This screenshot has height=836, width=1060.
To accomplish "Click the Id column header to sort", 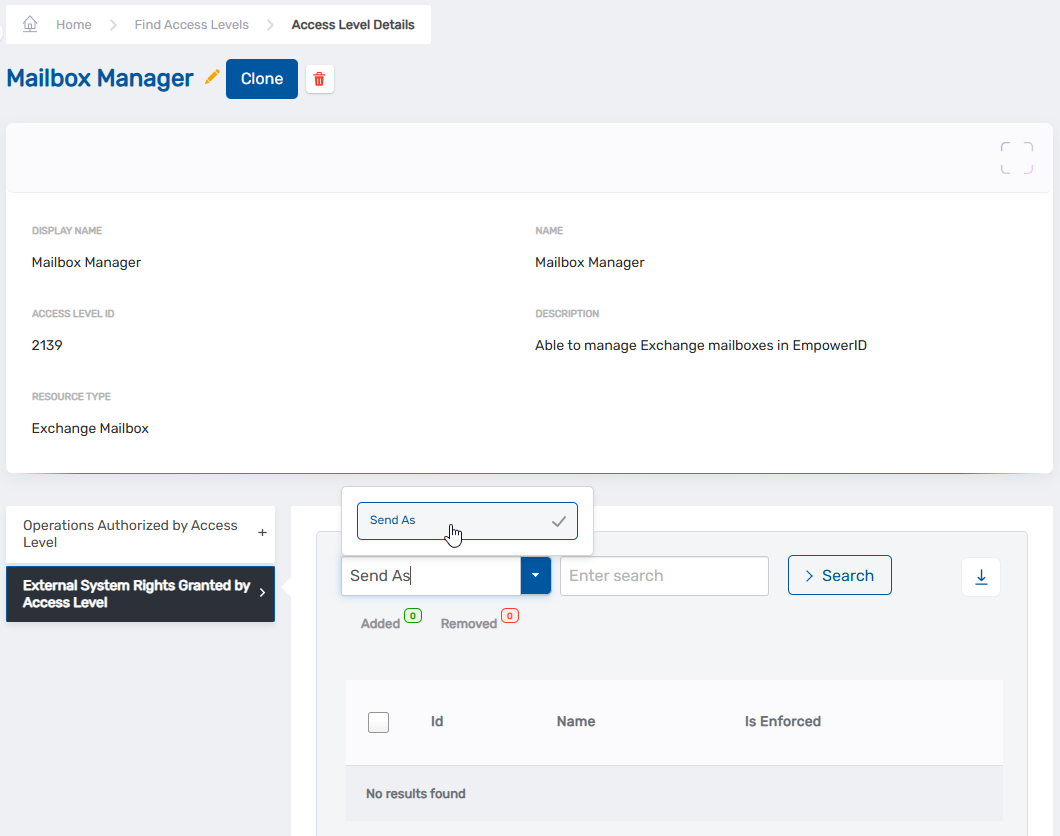I will (x=437, y=721).
